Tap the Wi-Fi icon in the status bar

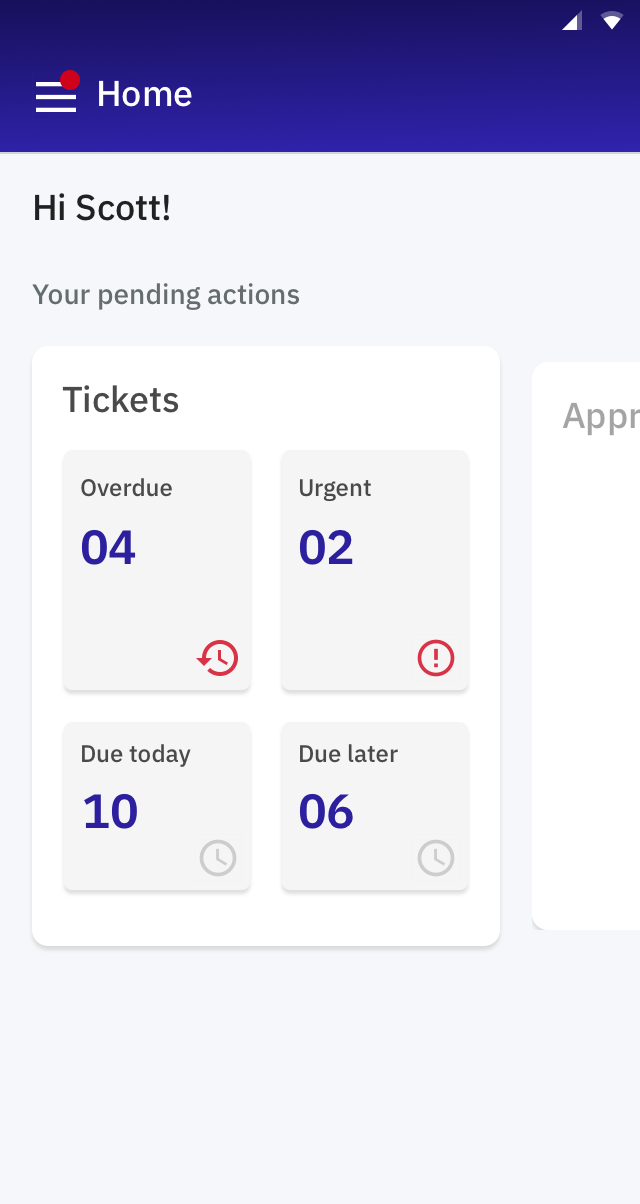[613, 19]
